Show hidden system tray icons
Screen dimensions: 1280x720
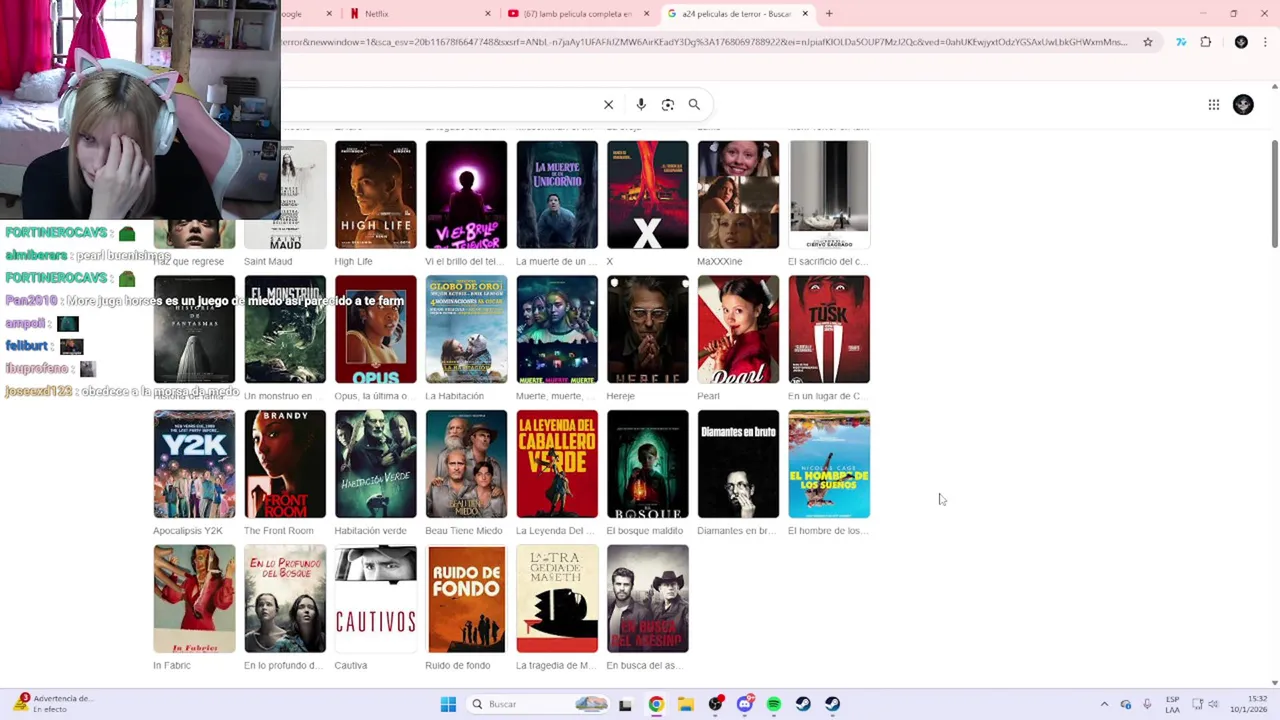click(1104, 704)
